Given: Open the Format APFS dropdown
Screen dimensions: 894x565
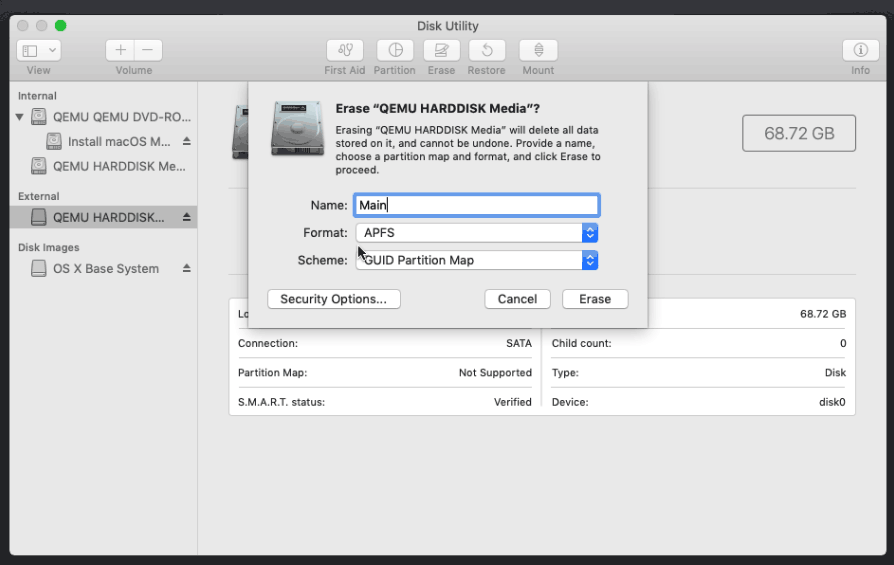Looking at the screenshot, I should point(477,233).
